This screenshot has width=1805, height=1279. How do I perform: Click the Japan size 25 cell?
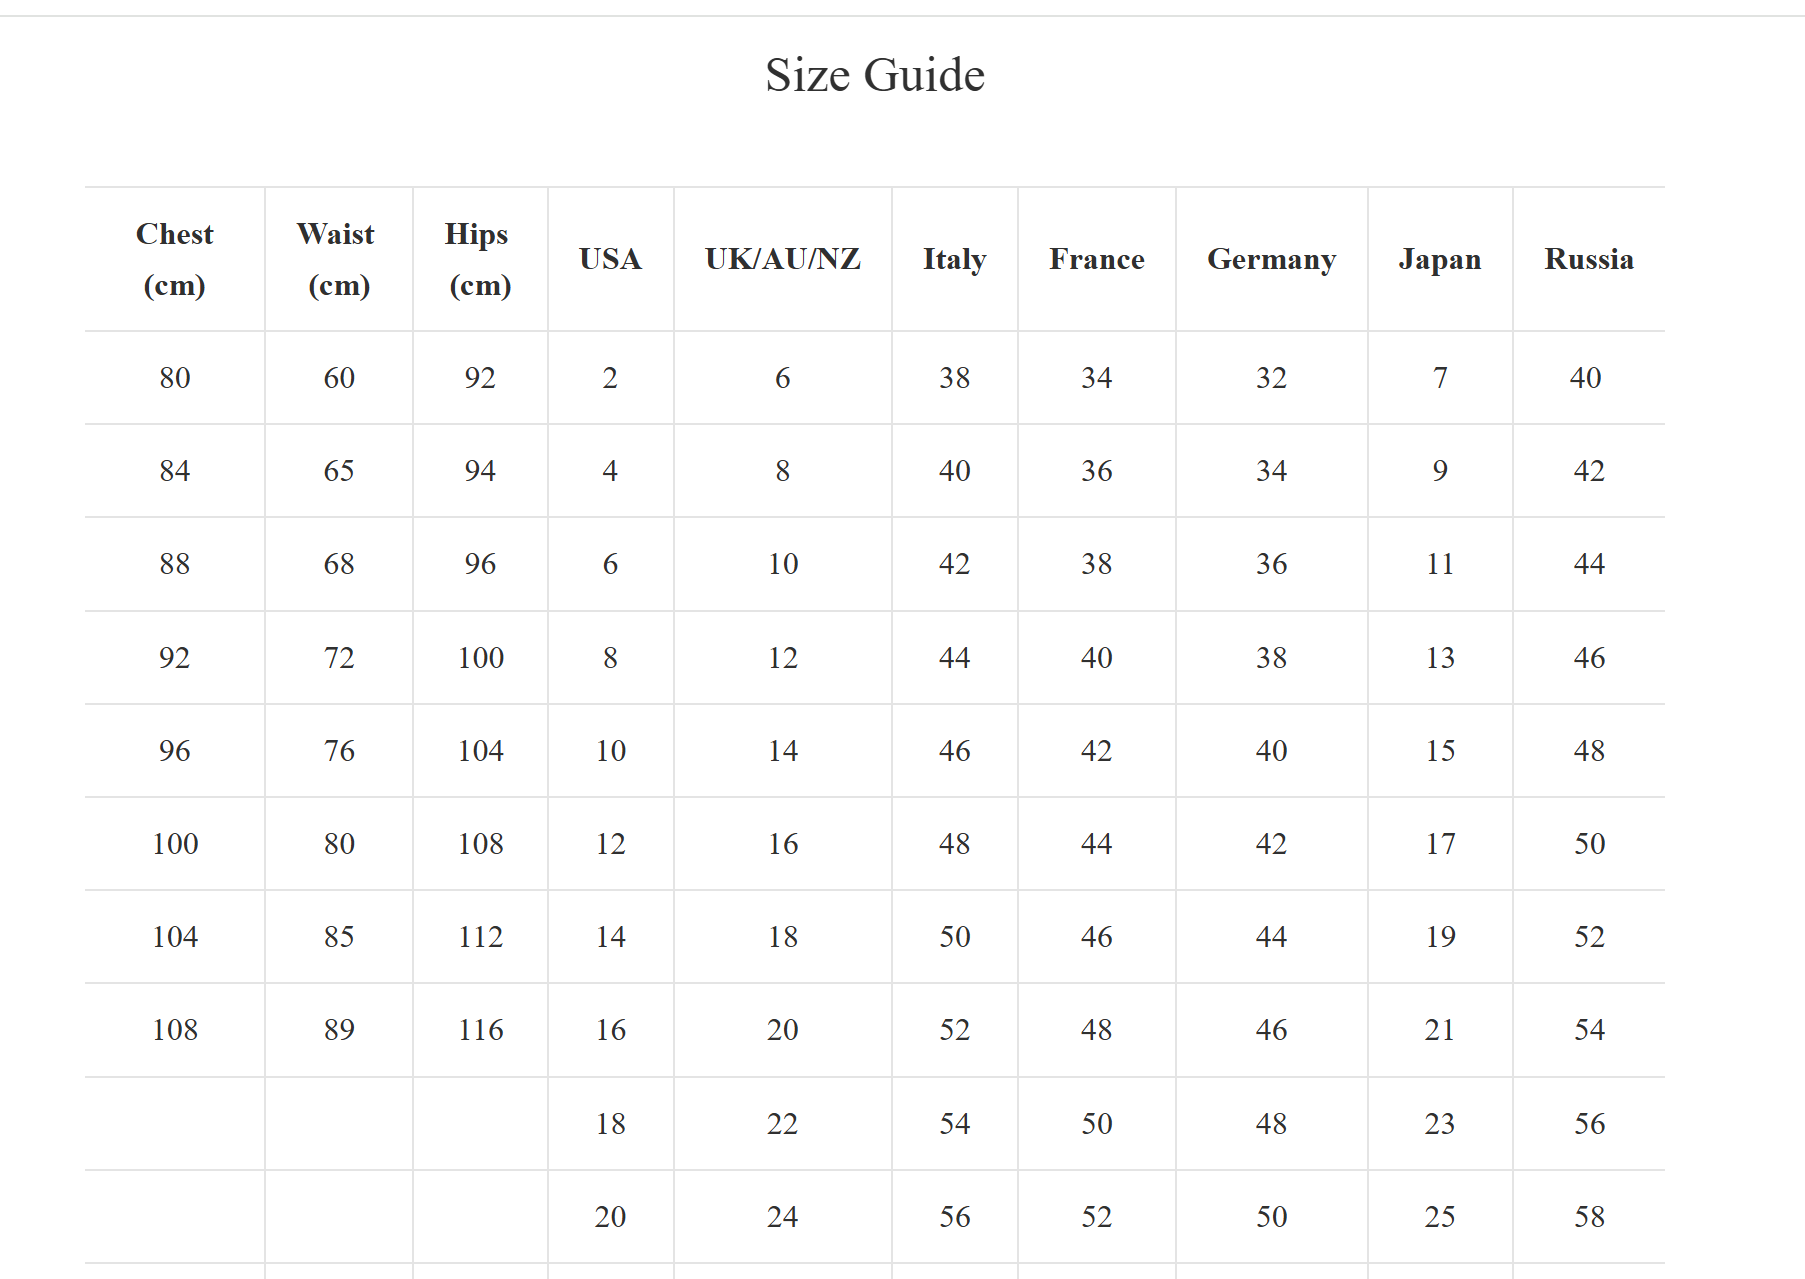click(x=1439, y=1217)
